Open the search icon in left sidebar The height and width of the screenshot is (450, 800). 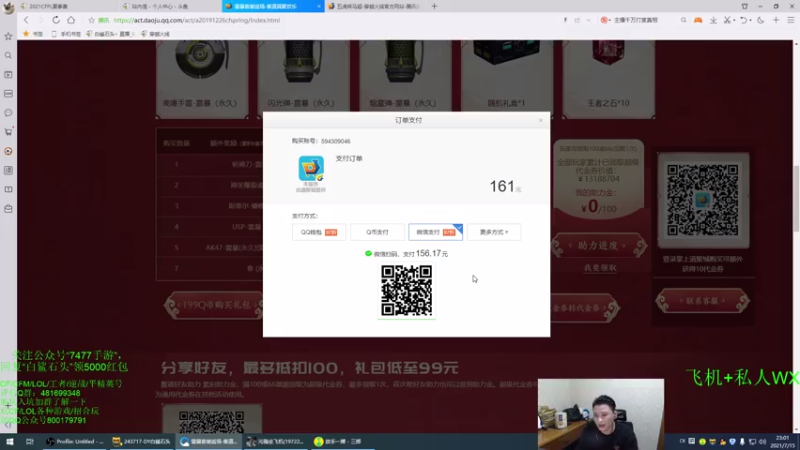[8, 55]
